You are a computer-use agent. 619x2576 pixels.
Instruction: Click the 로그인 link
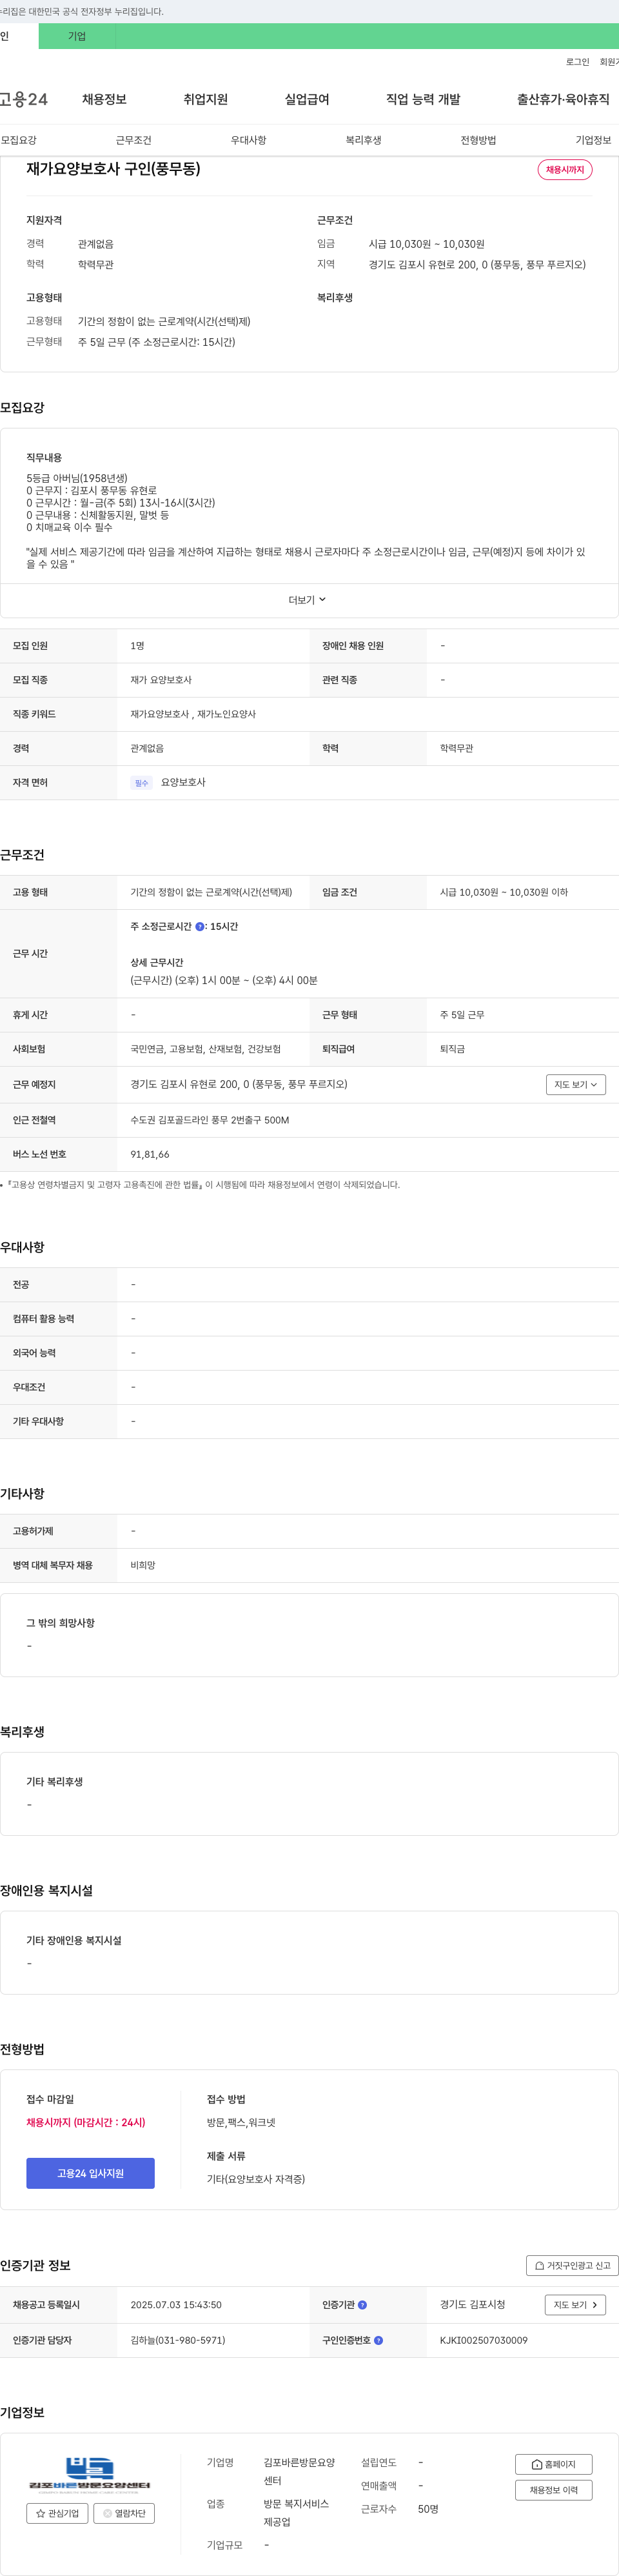577,62
